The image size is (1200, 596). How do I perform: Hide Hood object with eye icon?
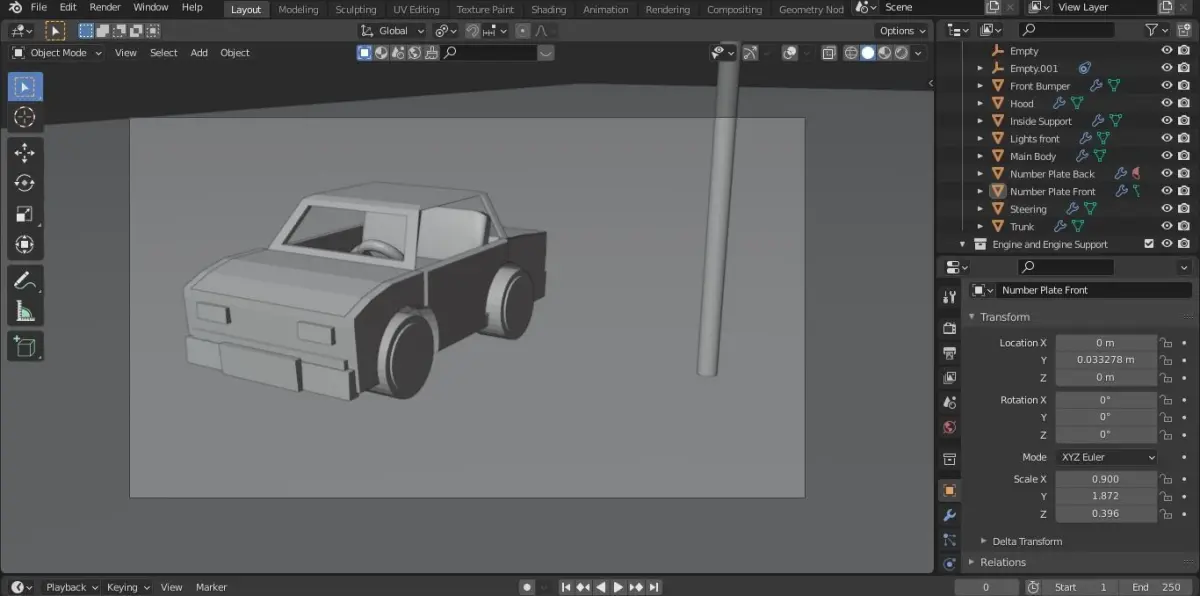click(1166, 103)
